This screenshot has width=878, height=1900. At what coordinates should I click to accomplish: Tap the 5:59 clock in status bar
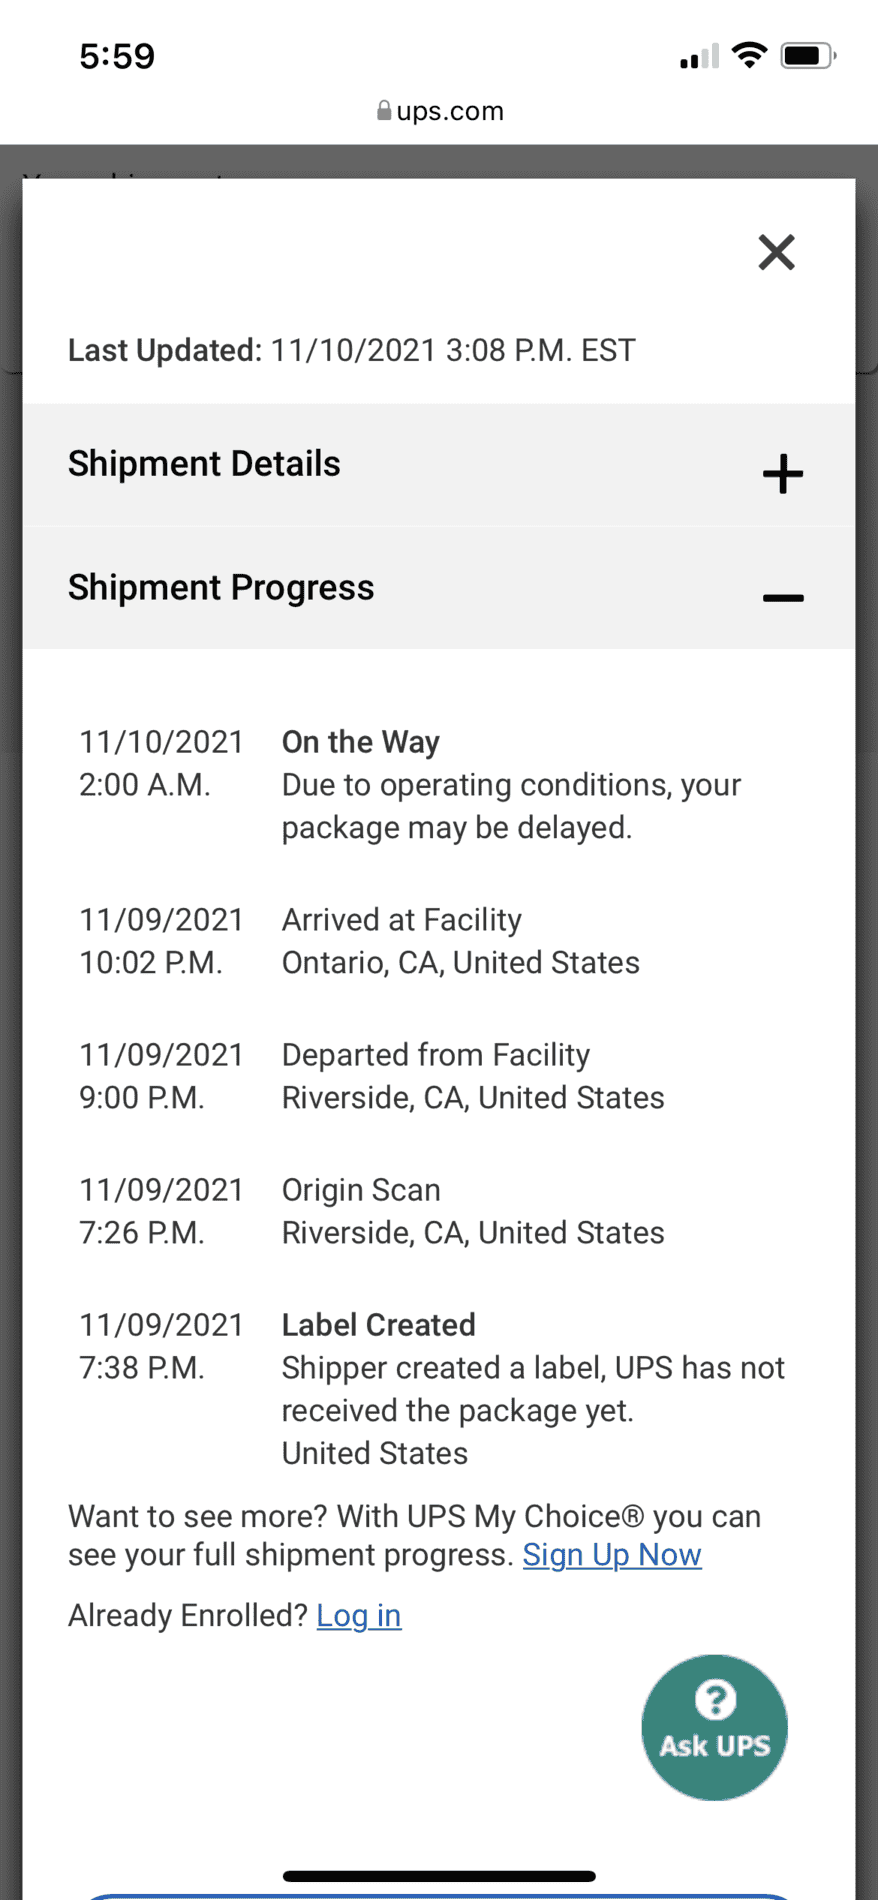117,56
